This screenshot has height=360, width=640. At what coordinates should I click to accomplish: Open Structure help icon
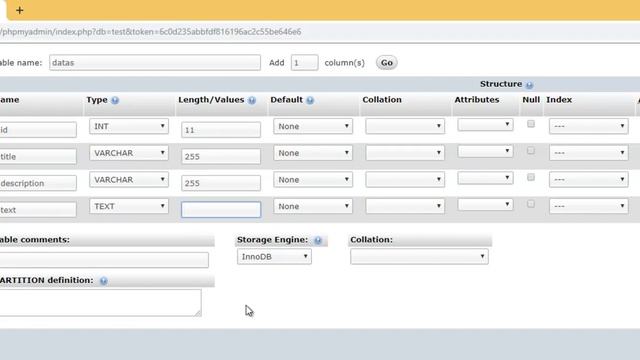pos(529,85)
